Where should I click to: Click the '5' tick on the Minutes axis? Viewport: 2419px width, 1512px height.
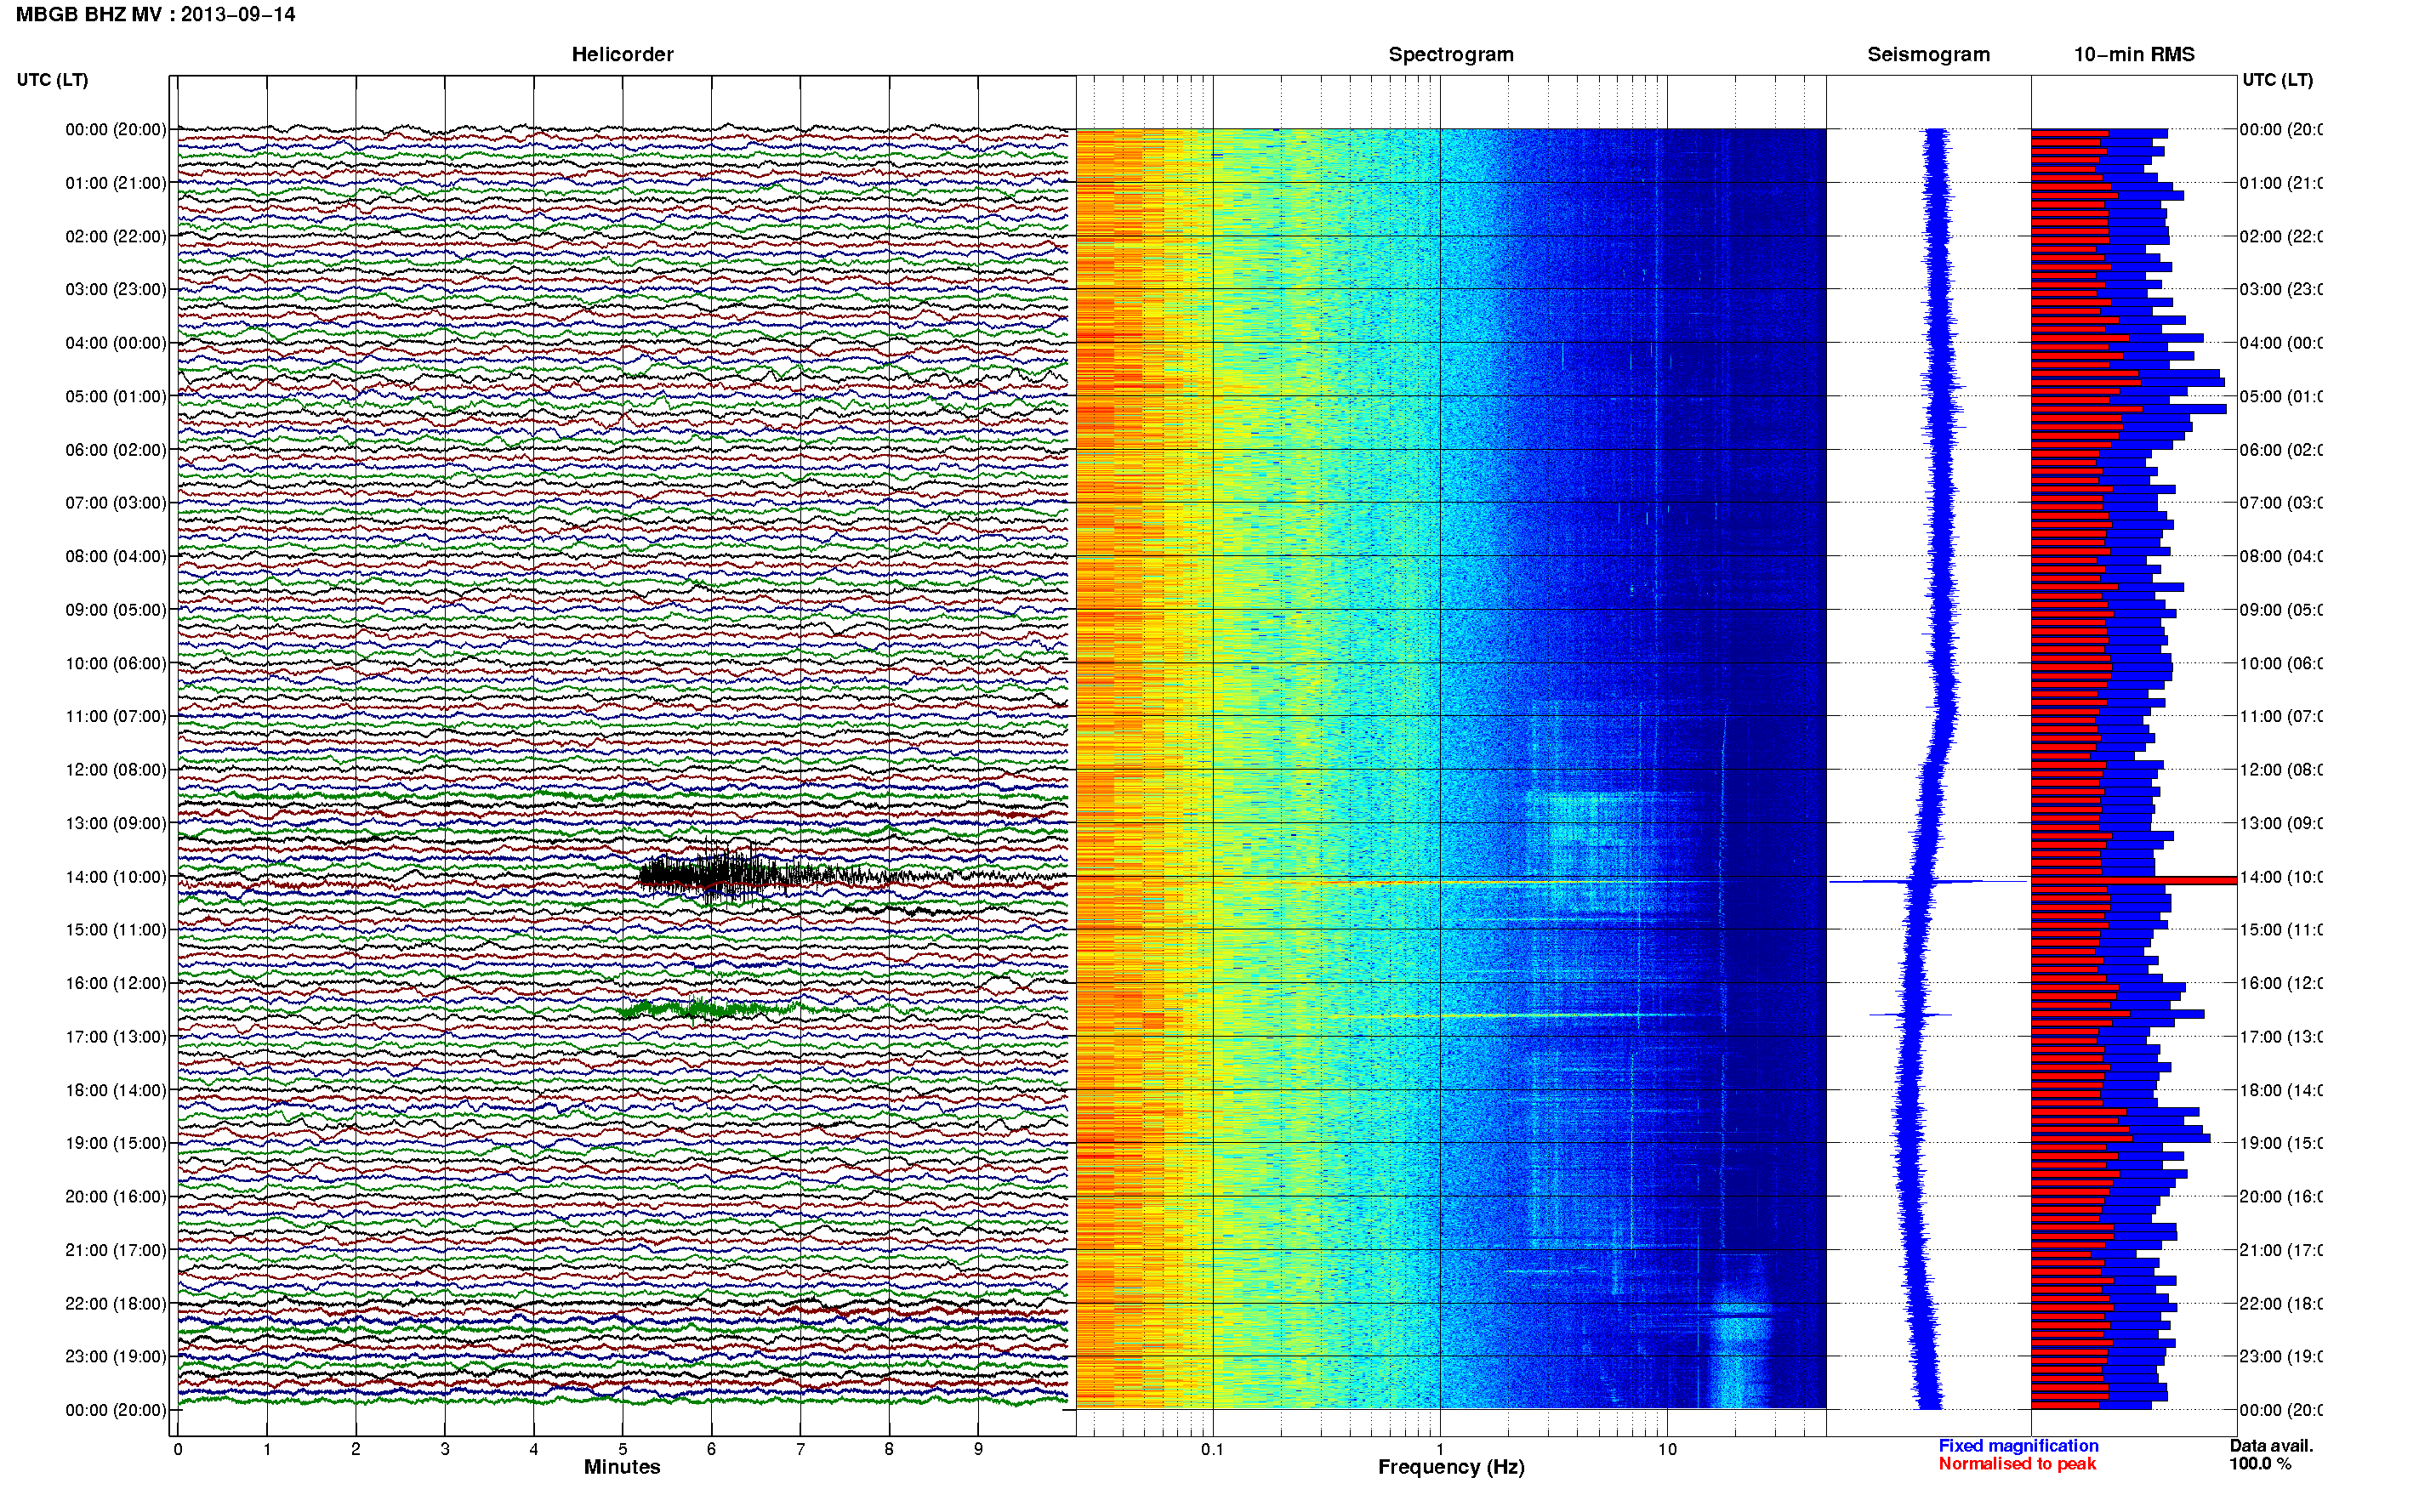pos(623,1449)
